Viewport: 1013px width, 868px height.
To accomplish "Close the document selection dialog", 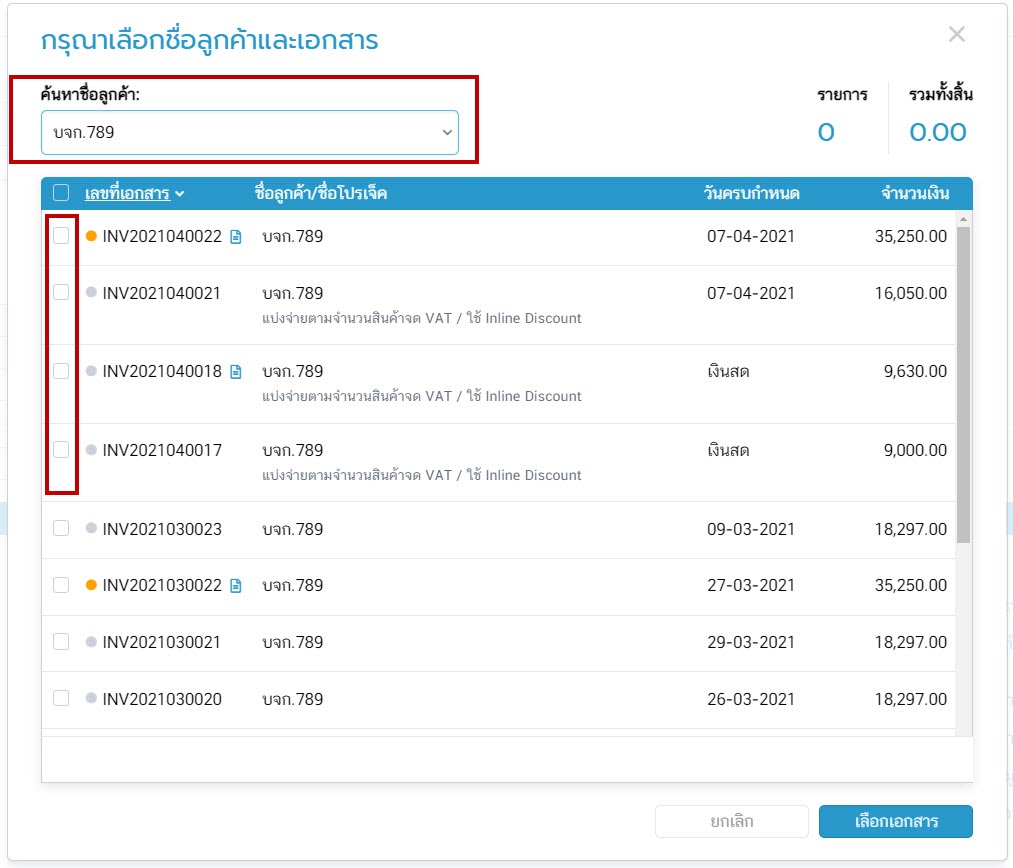I will tap(956, 35).
